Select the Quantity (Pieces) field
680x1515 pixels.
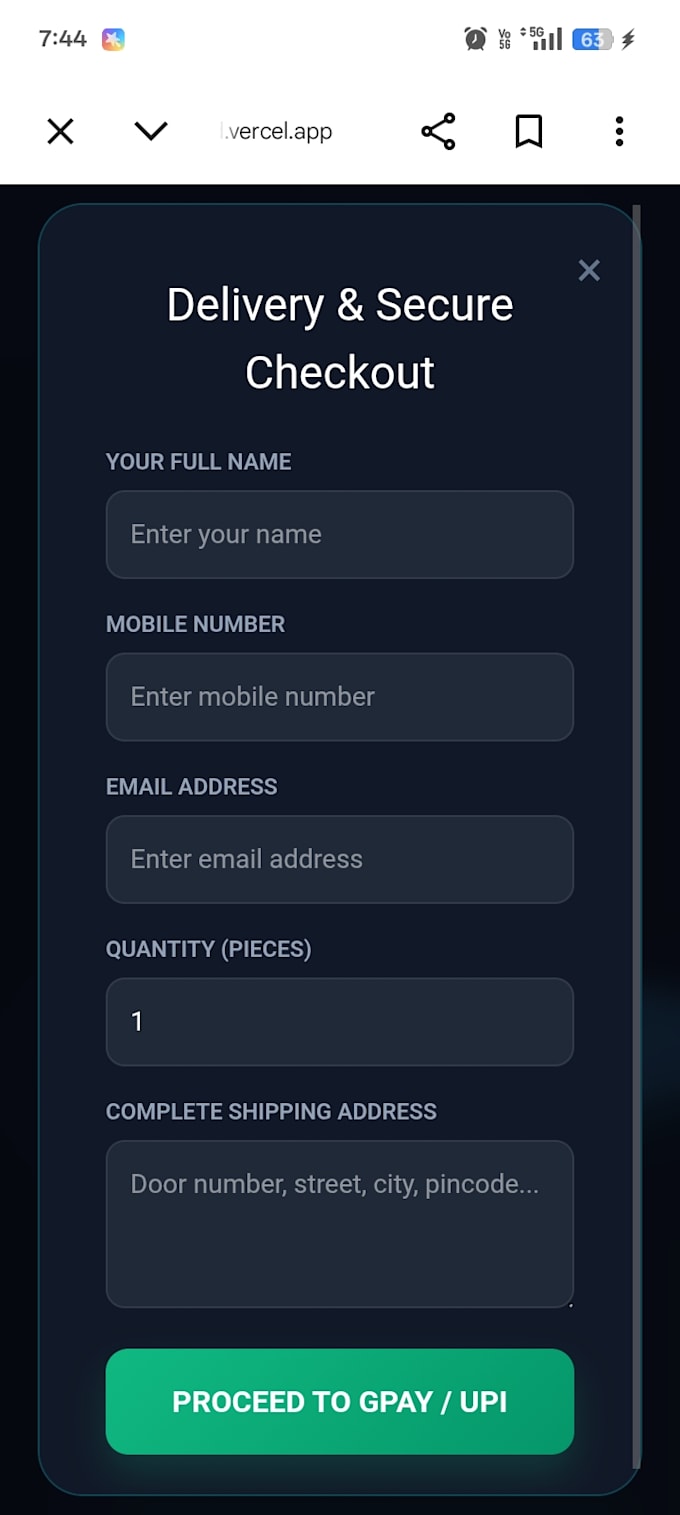click(x=340, y=1022)
